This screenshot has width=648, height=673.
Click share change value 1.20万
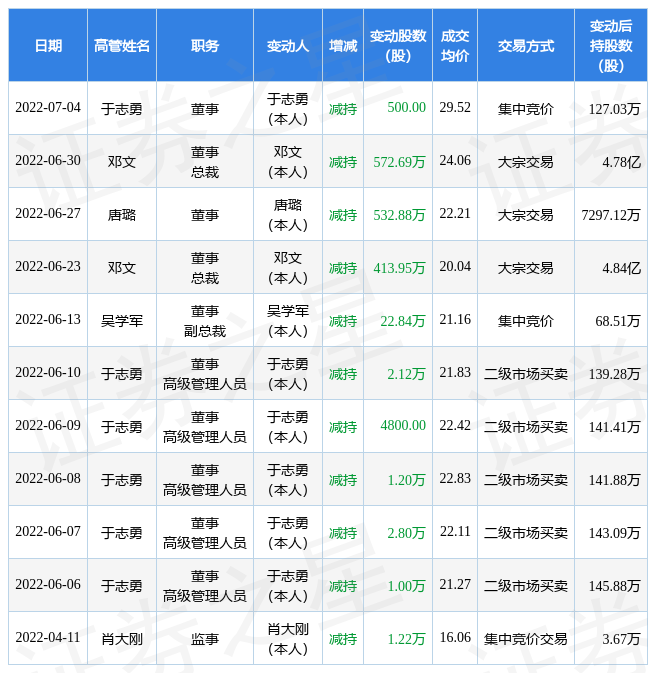coord(406,480)
